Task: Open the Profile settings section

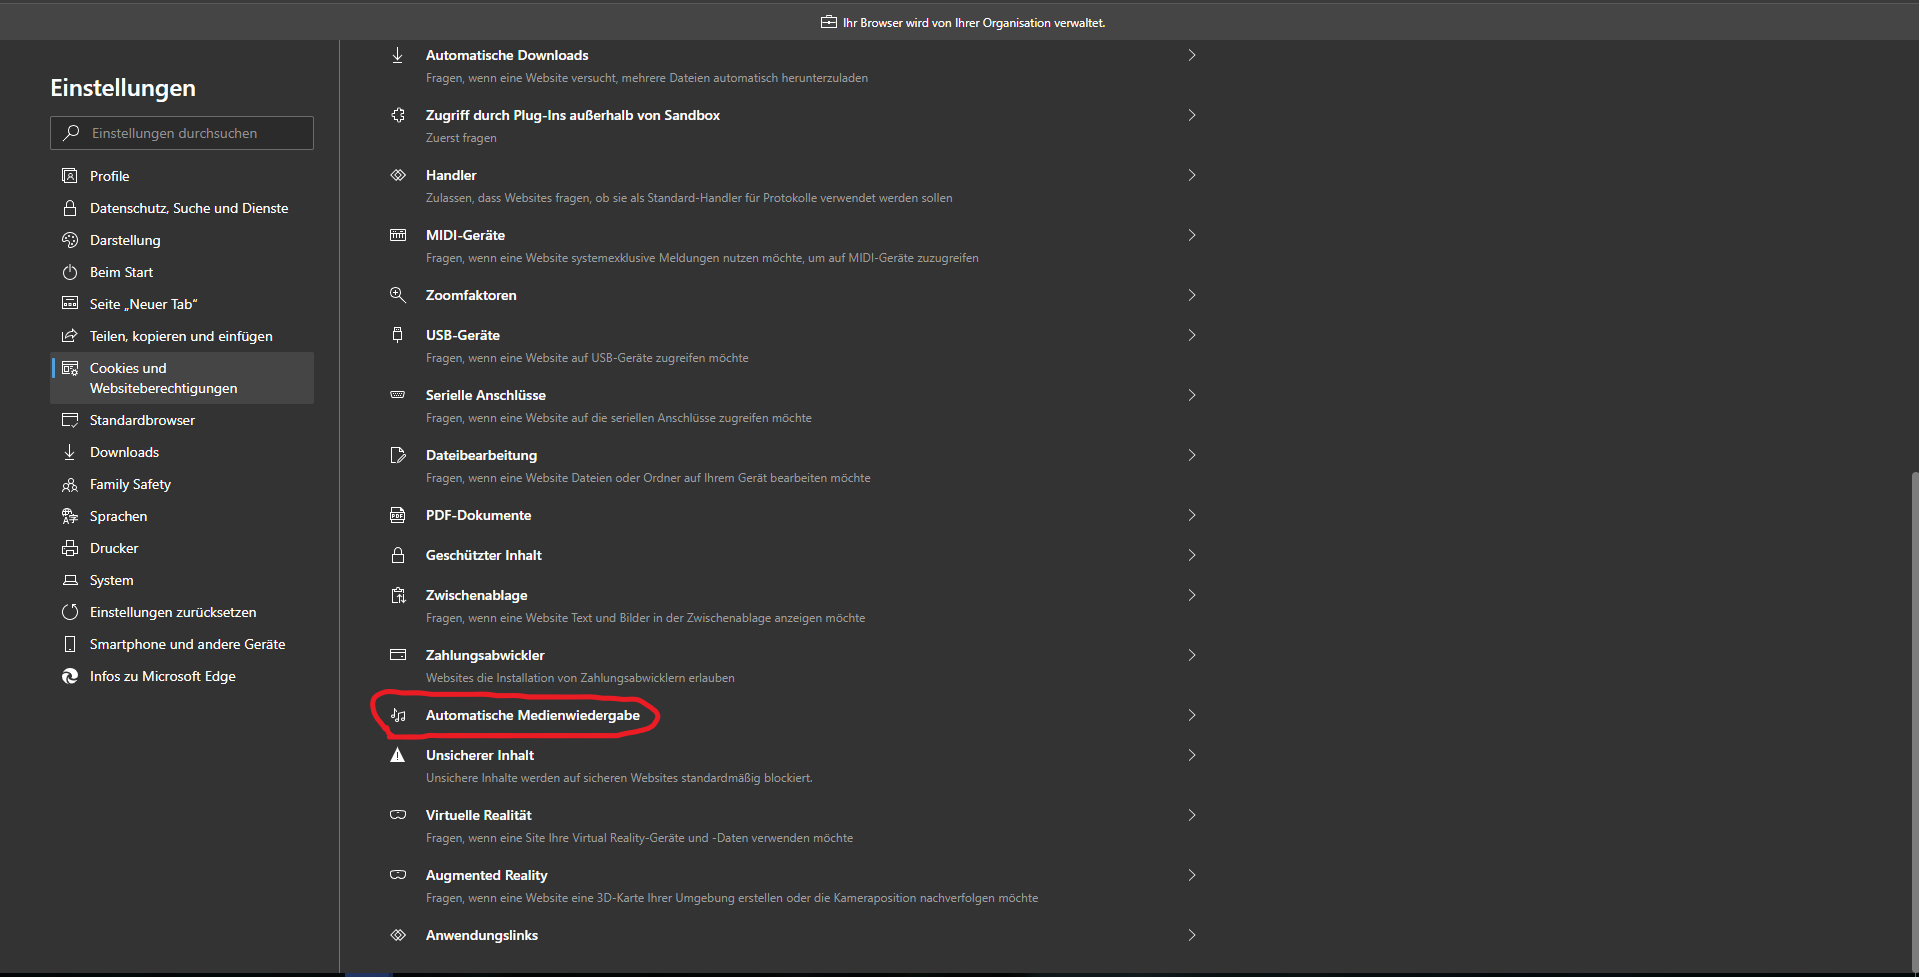Action: click(x=110, y=176)
